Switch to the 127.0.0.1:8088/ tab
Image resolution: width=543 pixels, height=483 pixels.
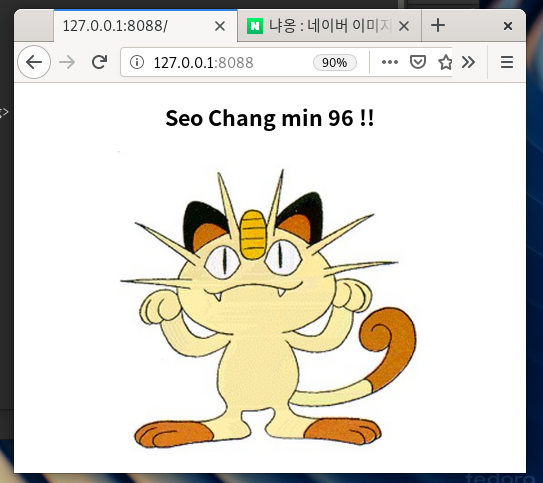point(145,26)
